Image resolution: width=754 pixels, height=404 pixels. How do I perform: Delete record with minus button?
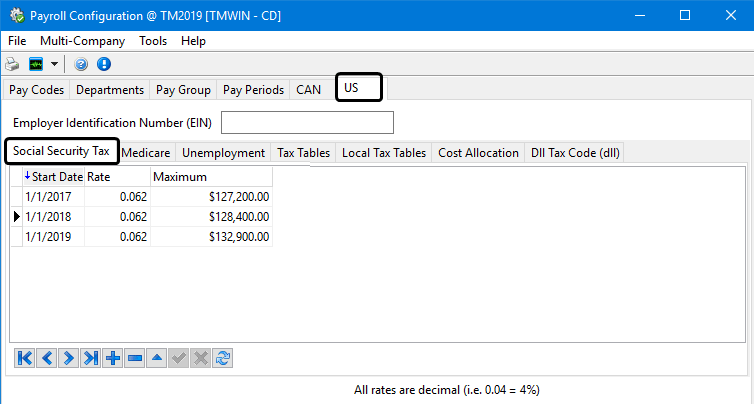pos(135,358)
